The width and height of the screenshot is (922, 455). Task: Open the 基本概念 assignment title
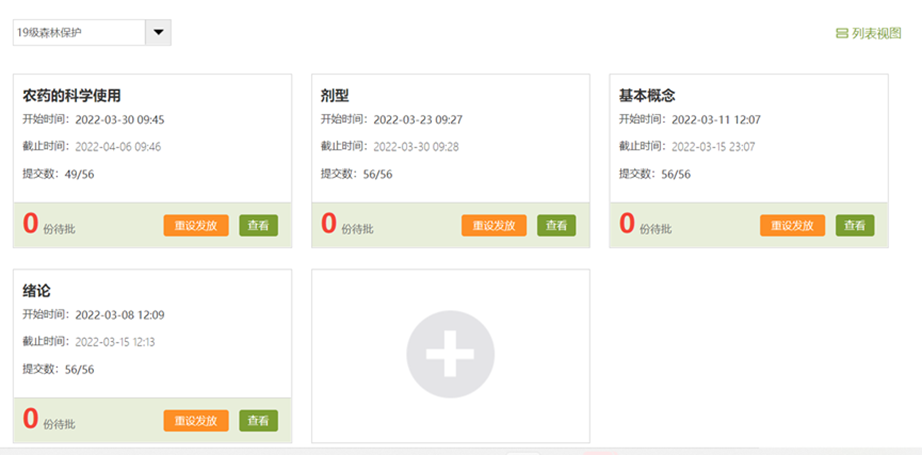647,96
